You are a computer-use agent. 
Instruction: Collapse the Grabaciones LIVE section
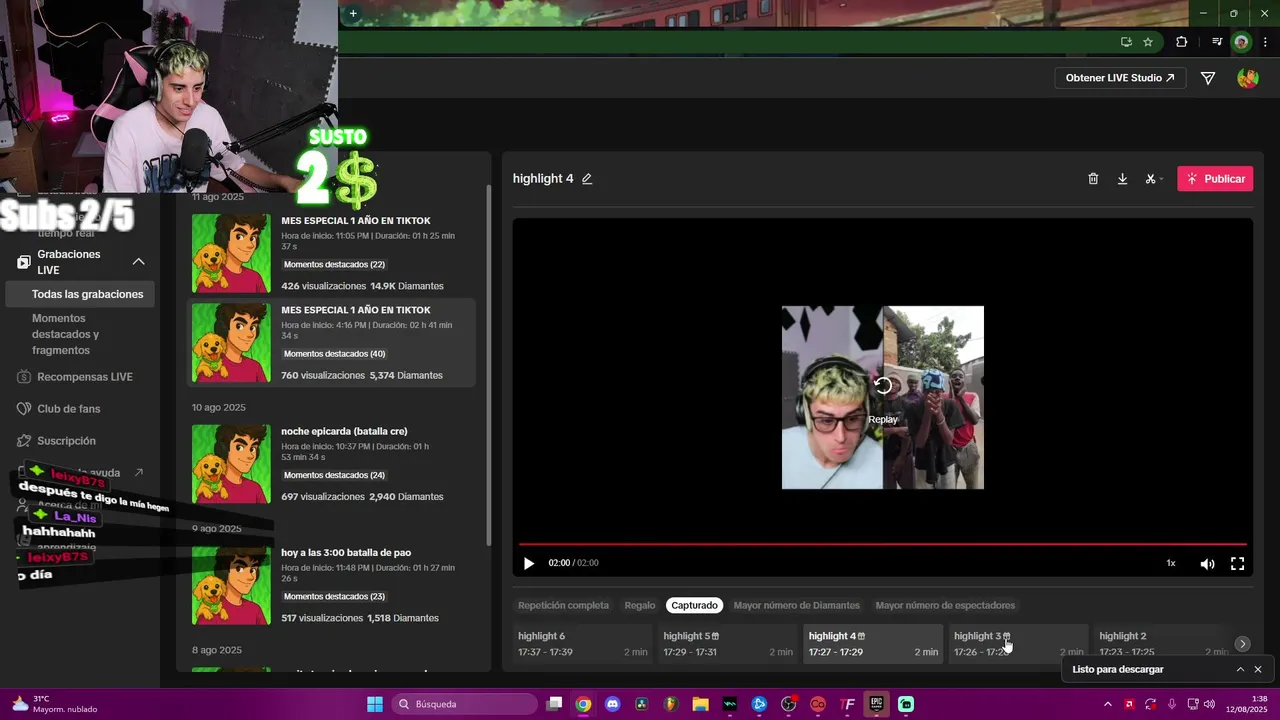(139, 262)
